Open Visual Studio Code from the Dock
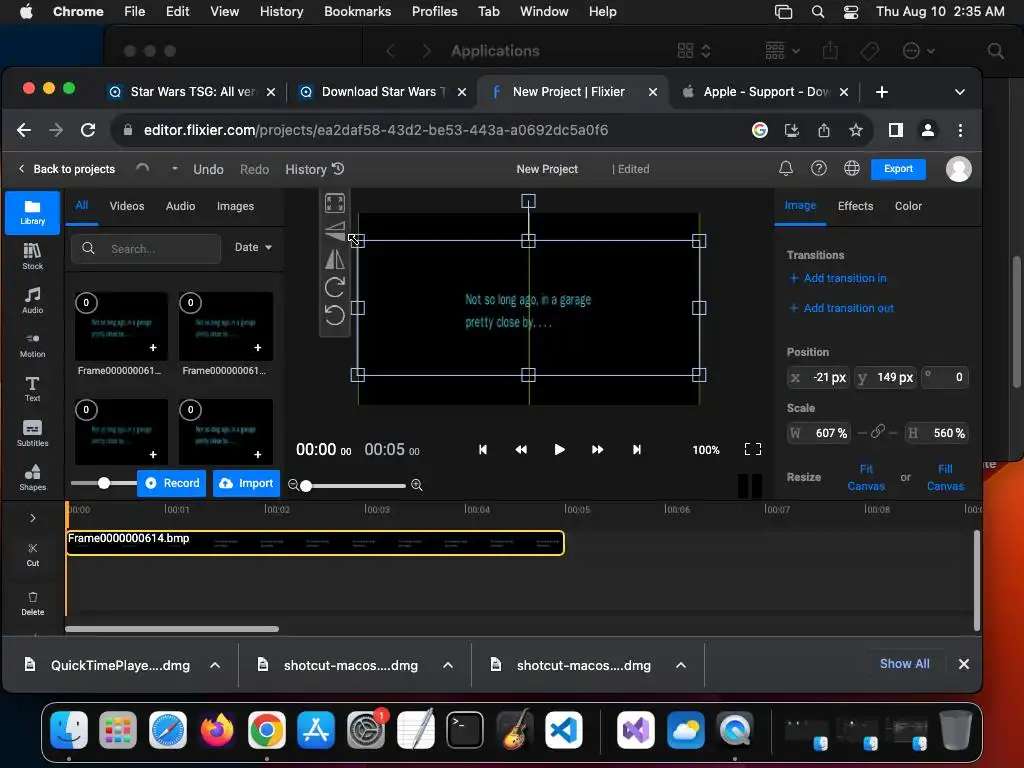This screenshot has width=1024, height=768. (564, 729)
